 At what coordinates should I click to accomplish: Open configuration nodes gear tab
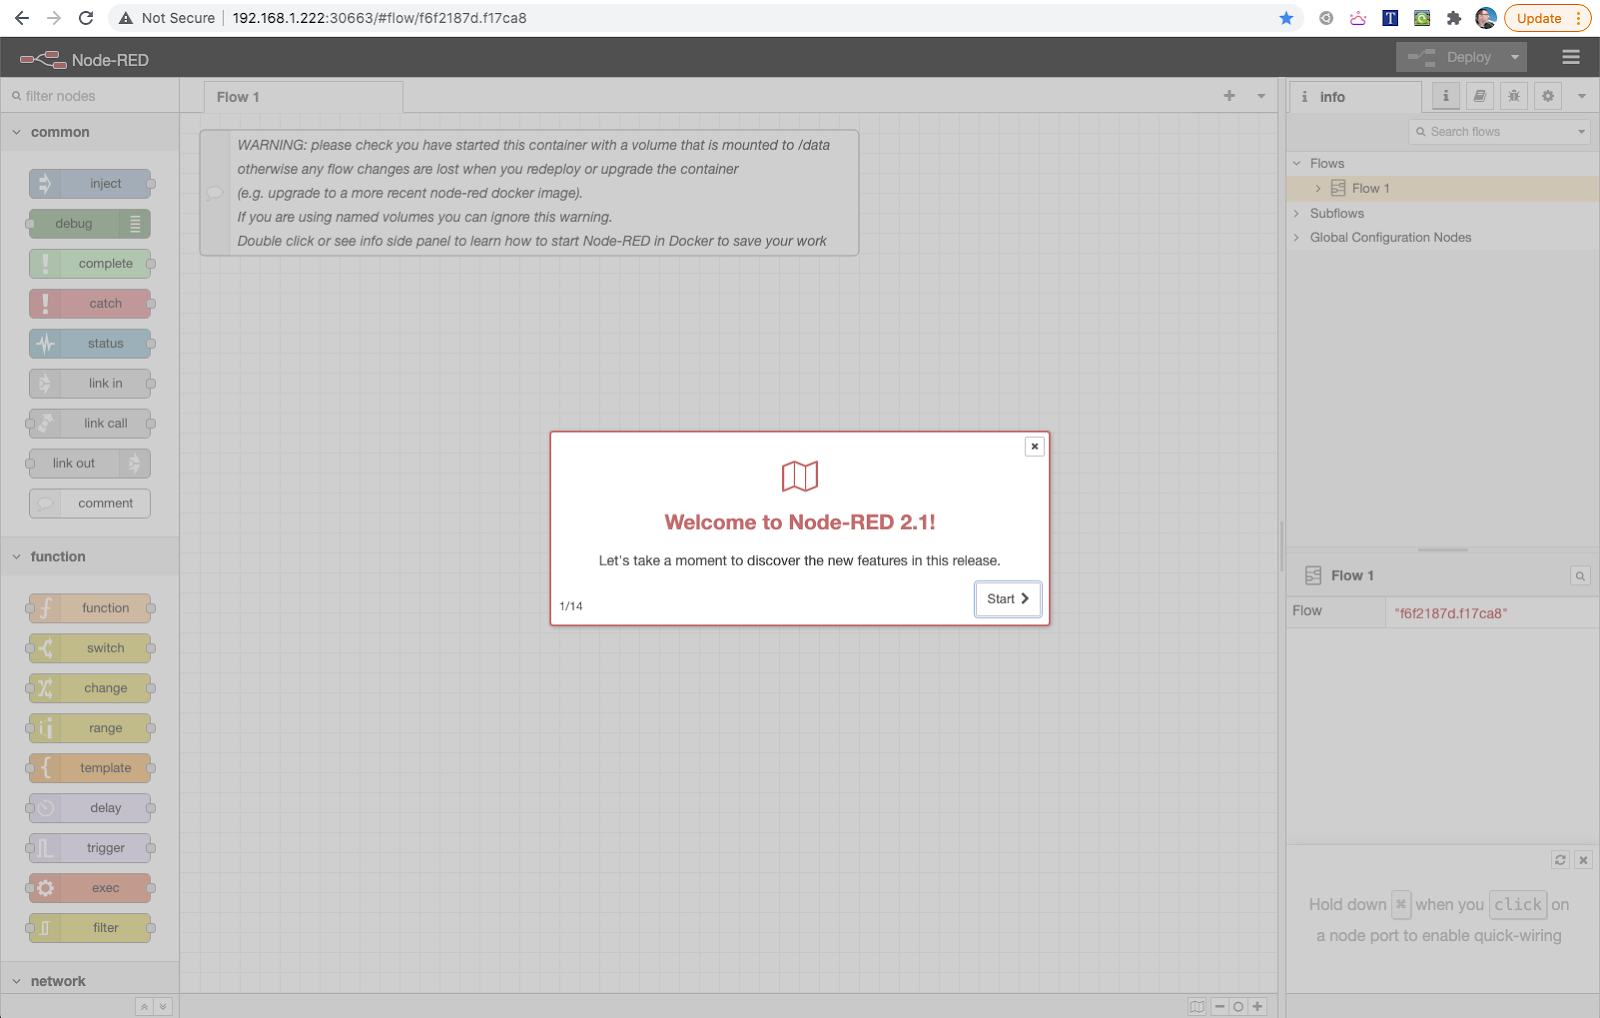(x=1548, y=96)
